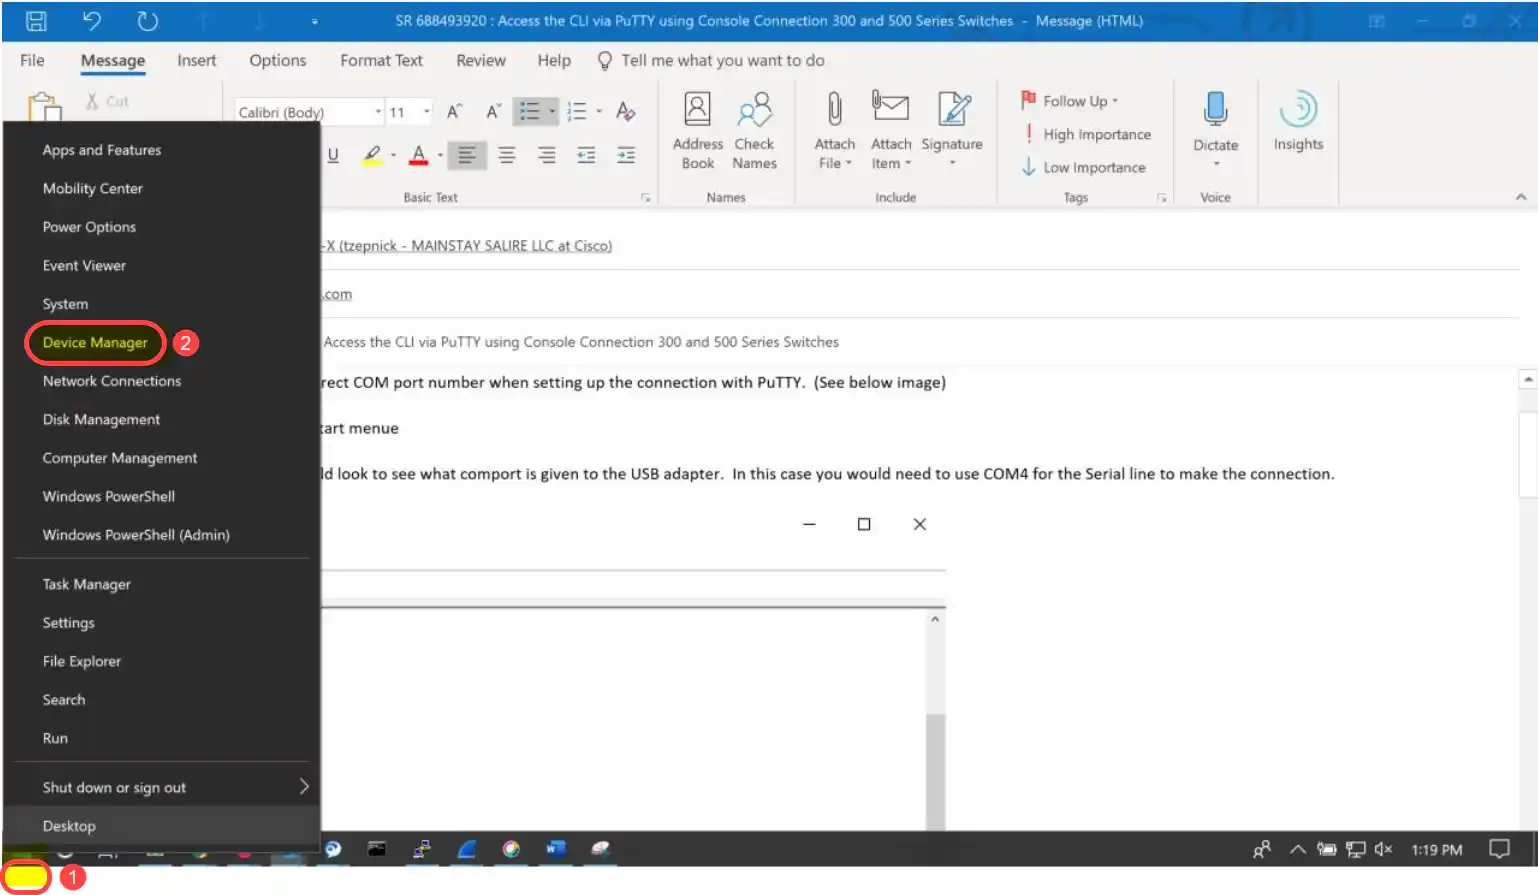Center the paragraph text
This screenshot has width=1538, height=895.
pyautogui.click(x=507, y=155)
